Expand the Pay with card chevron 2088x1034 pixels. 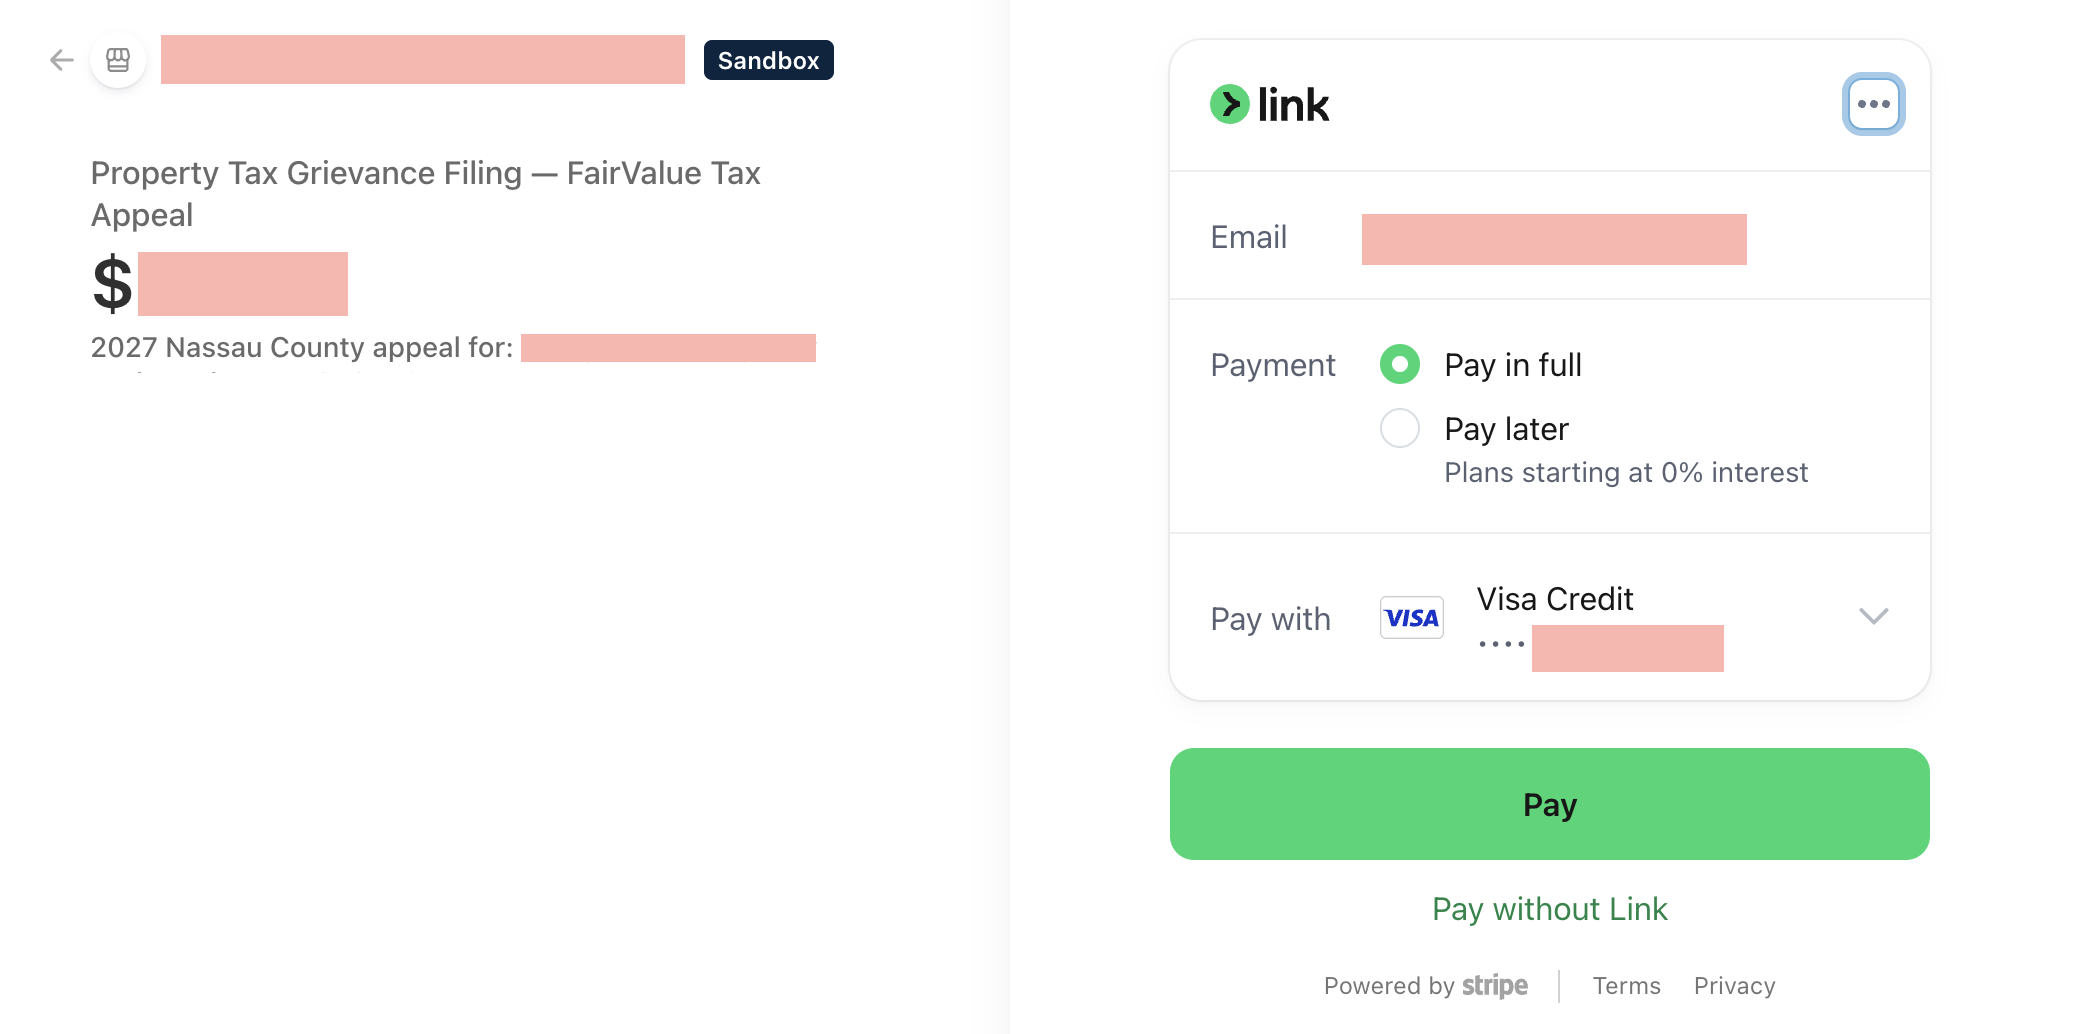click(x=1873, y=616)
